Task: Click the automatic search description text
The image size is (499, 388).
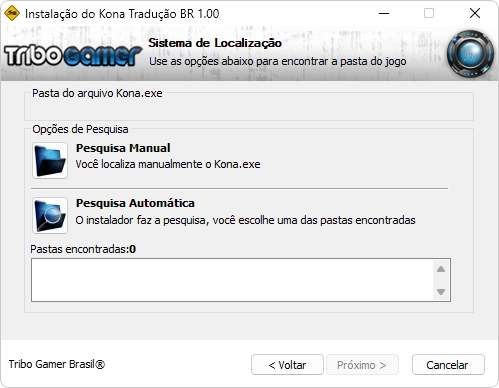Action: click(245, 220)
